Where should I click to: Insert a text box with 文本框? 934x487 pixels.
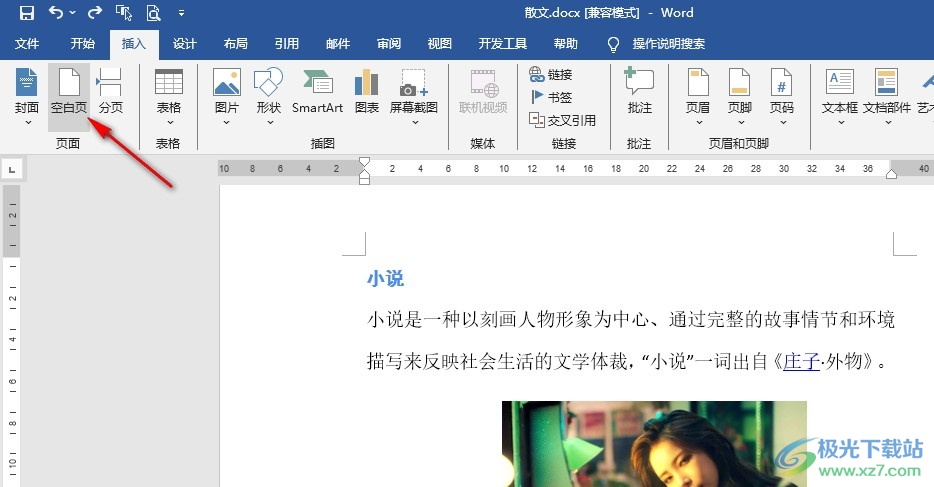840,96
